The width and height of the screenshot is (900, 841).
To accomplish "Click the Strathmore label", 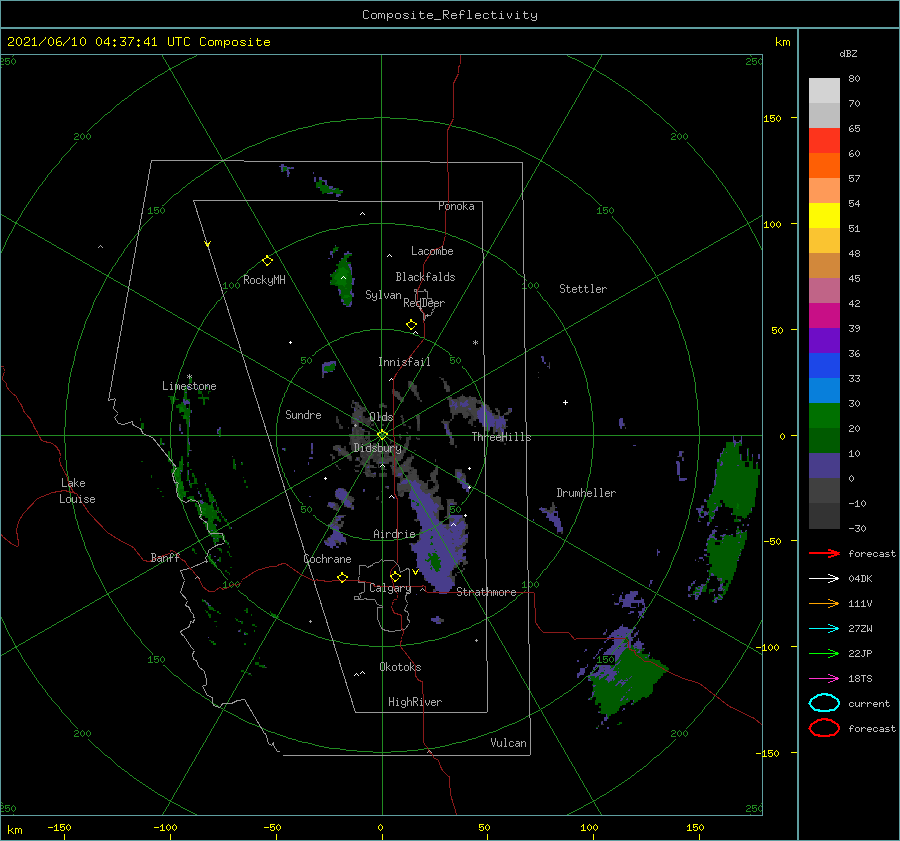I will (x=487, y=592).
